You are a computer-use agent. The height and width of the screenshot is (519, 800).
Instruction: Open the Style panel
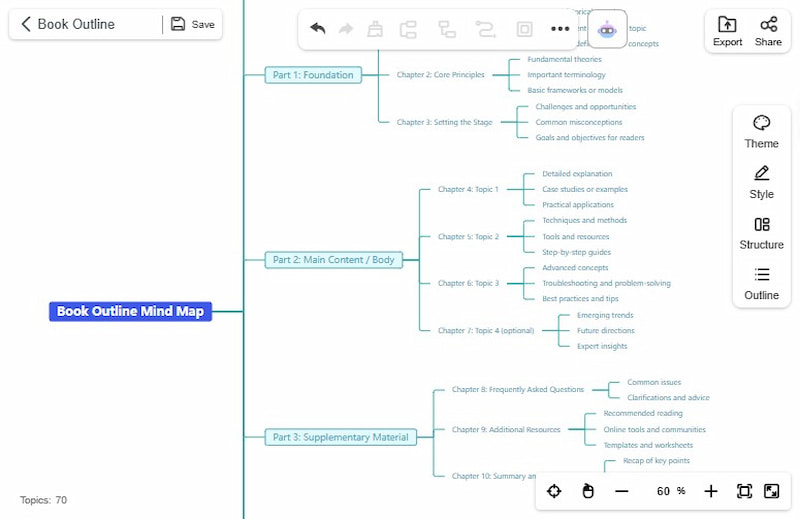pos(761,182)
